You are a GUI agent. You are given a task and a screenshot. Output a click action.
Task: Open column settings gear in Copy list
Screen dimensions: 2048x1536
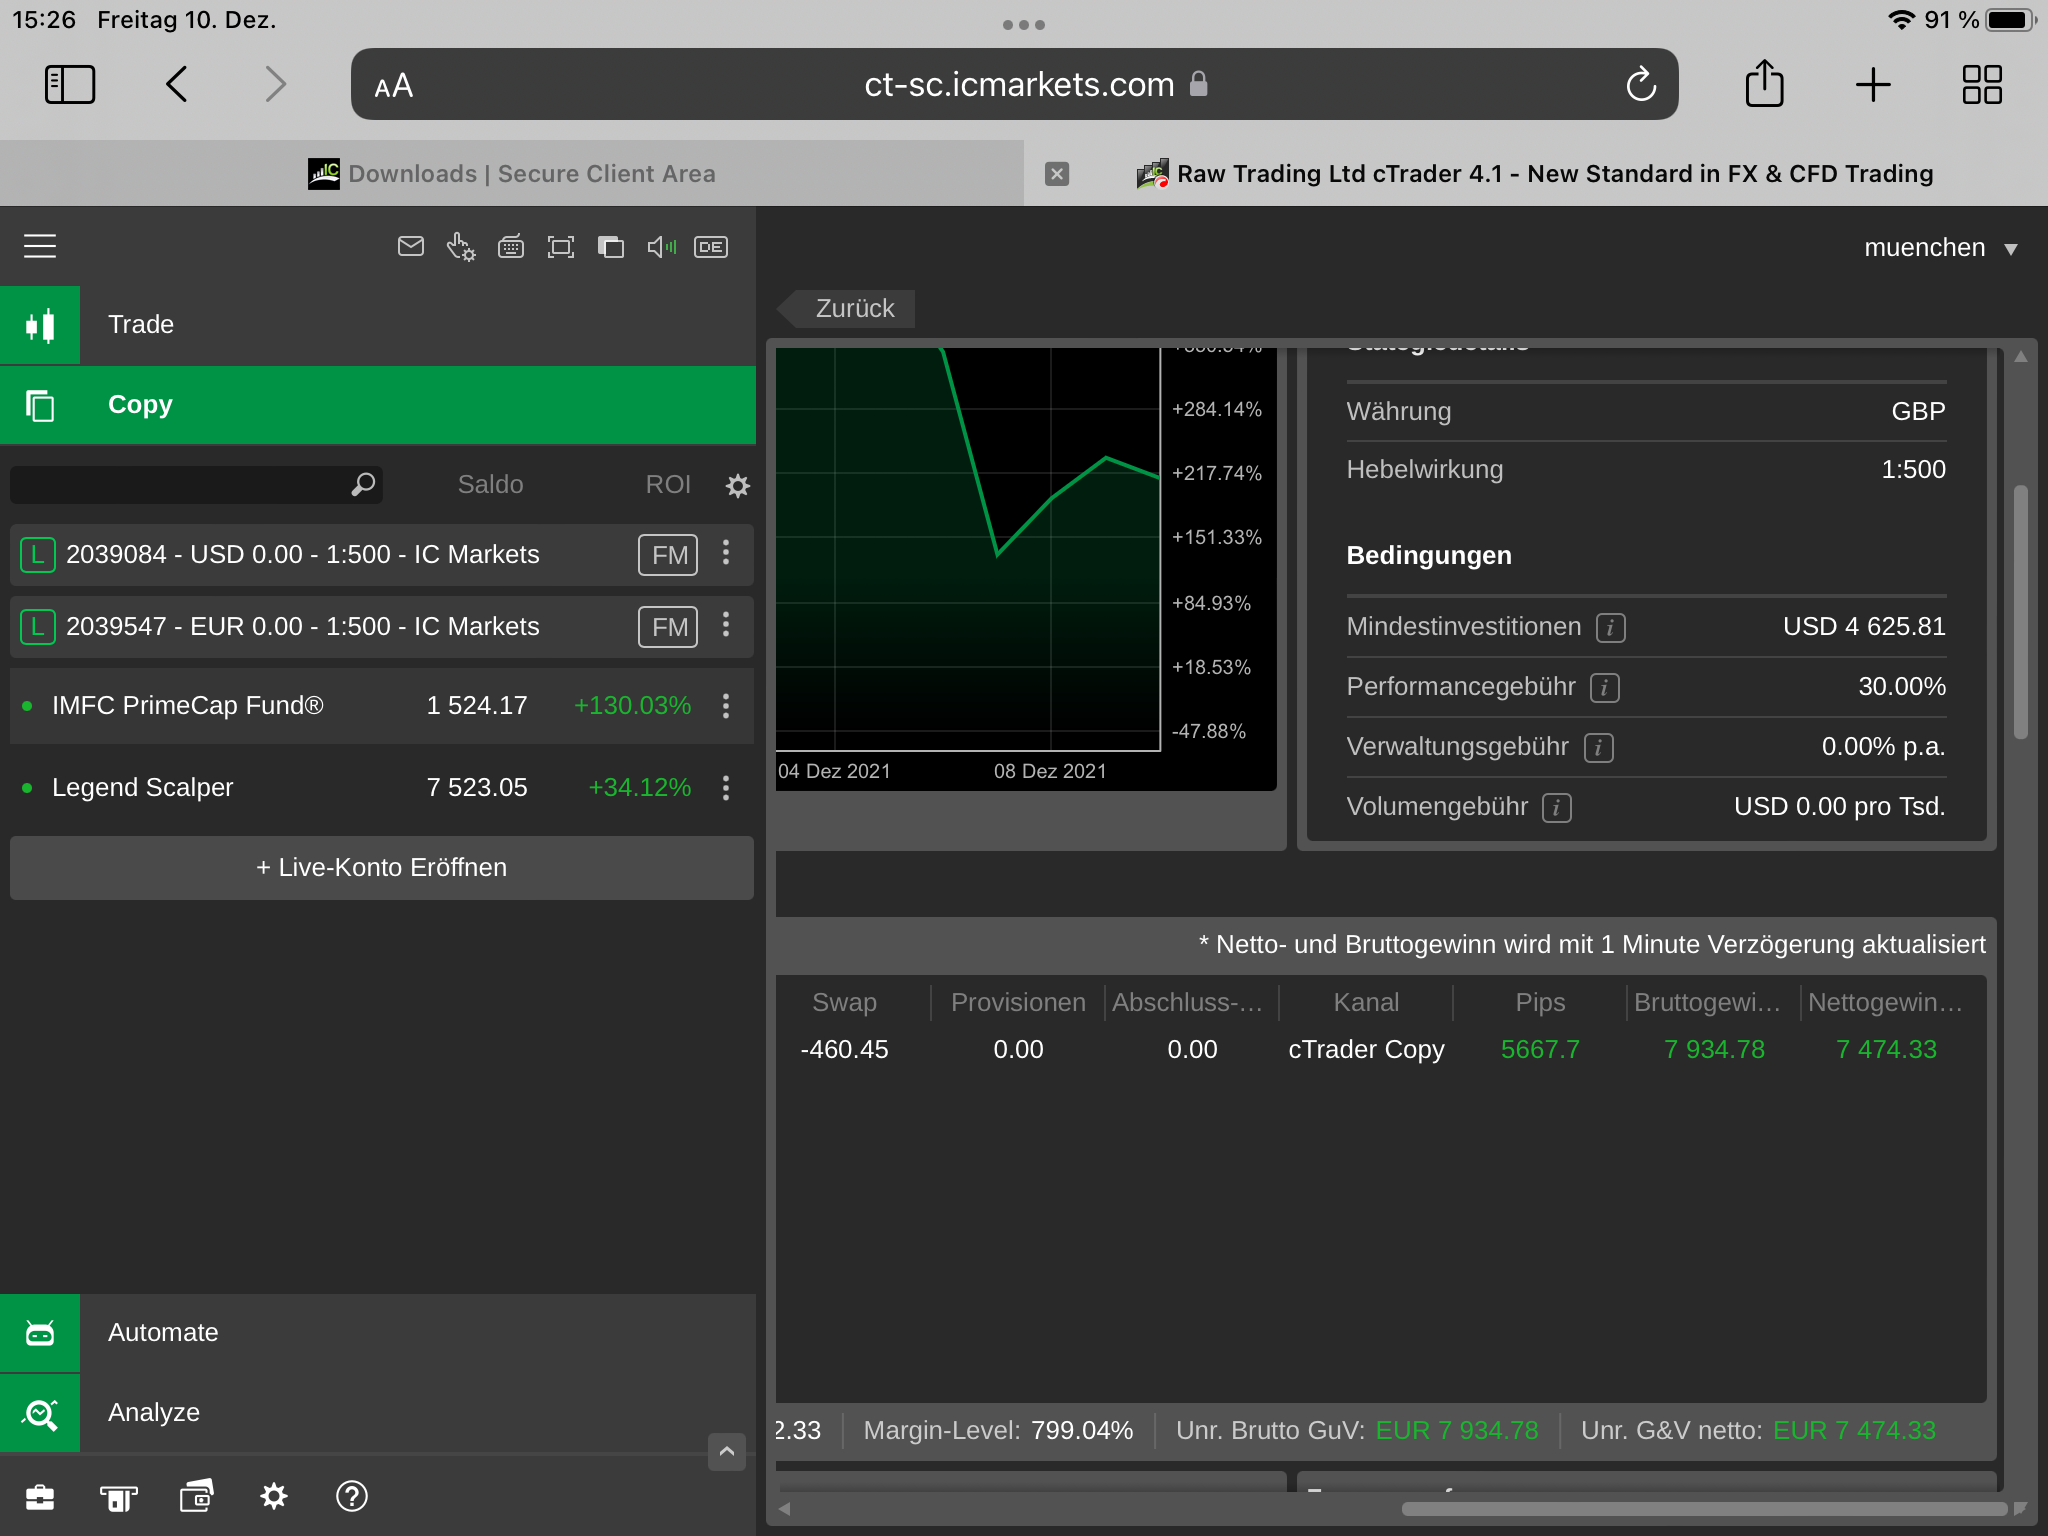(738, 486)
